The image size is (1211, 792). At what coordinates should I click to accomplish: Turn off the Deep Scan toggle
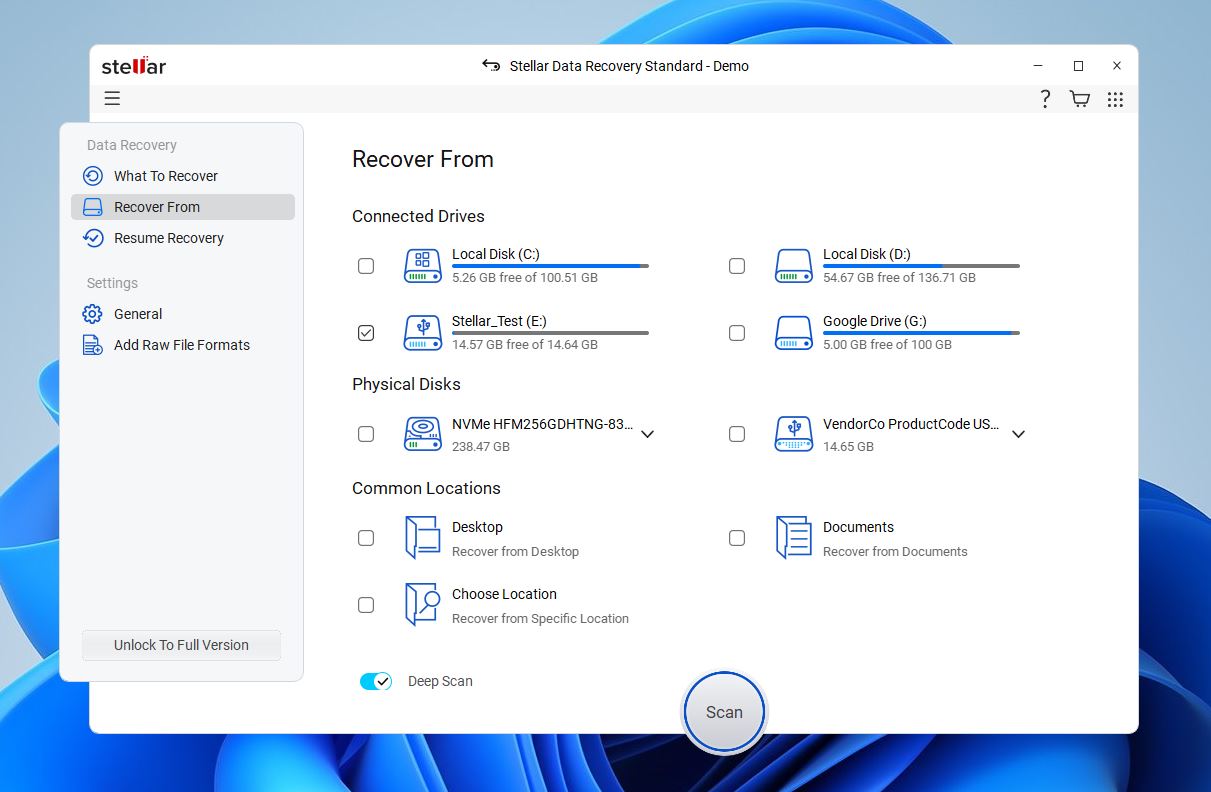pos(376,681)
